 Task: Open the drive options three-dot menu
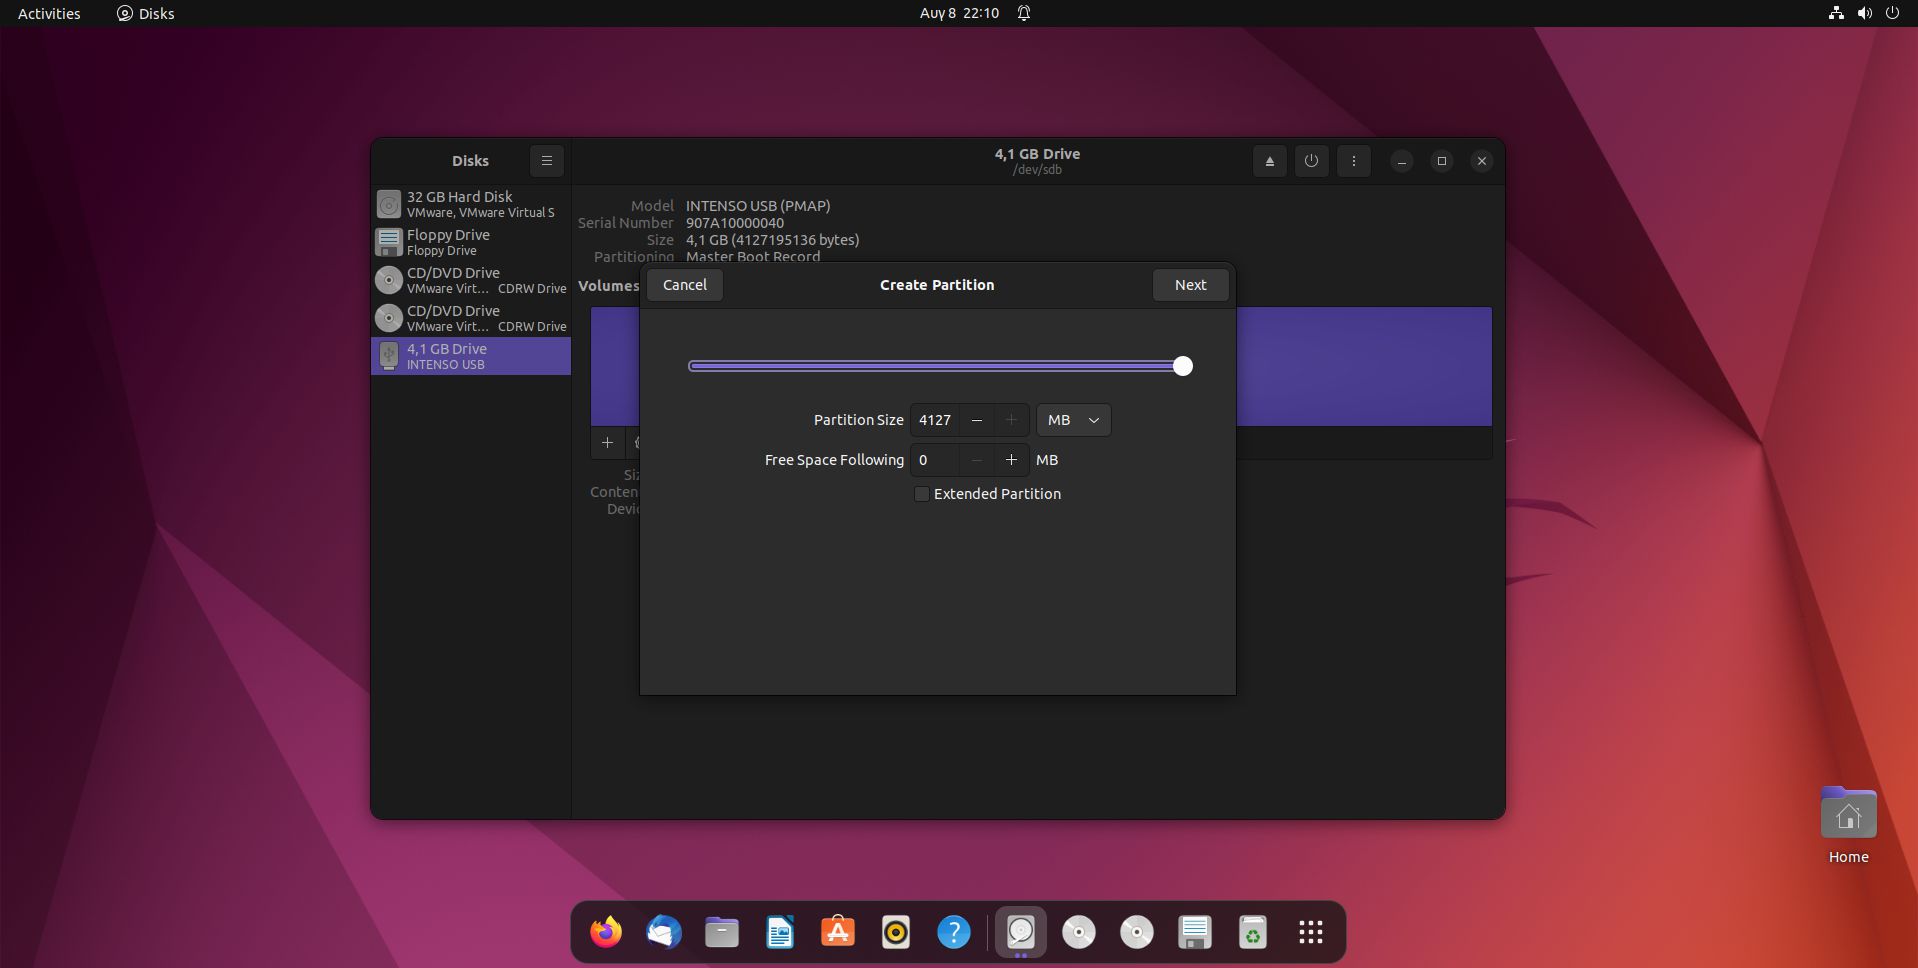[x=1353, y=161]
